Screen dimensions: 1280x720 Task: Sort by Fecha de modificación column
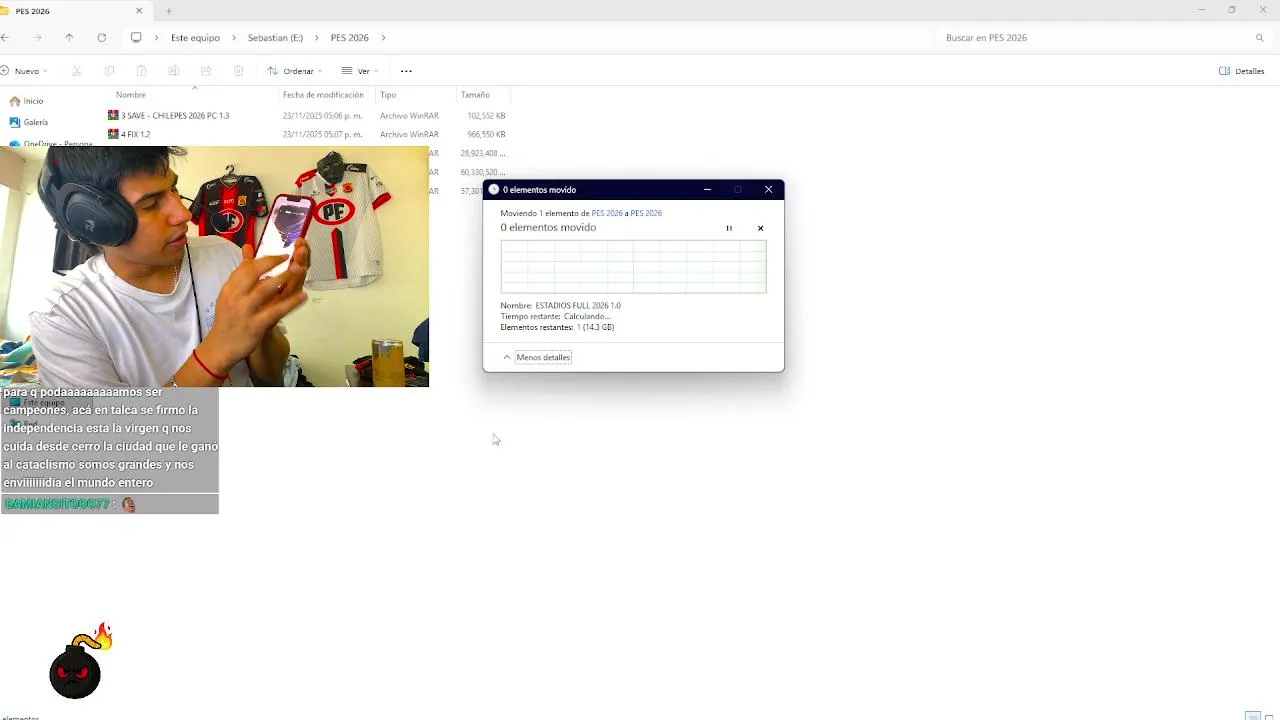point(323,95)
